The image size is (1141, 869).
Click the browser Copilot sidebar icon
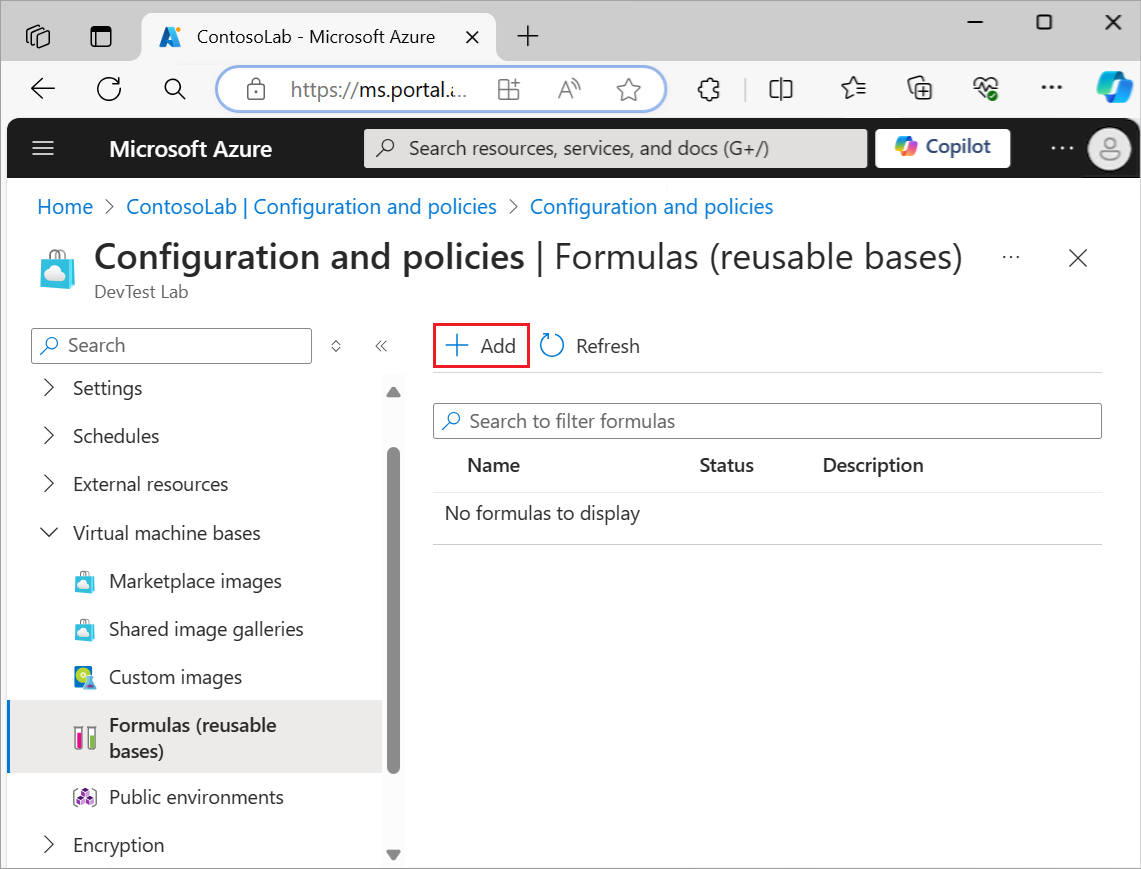(1112, 88)
